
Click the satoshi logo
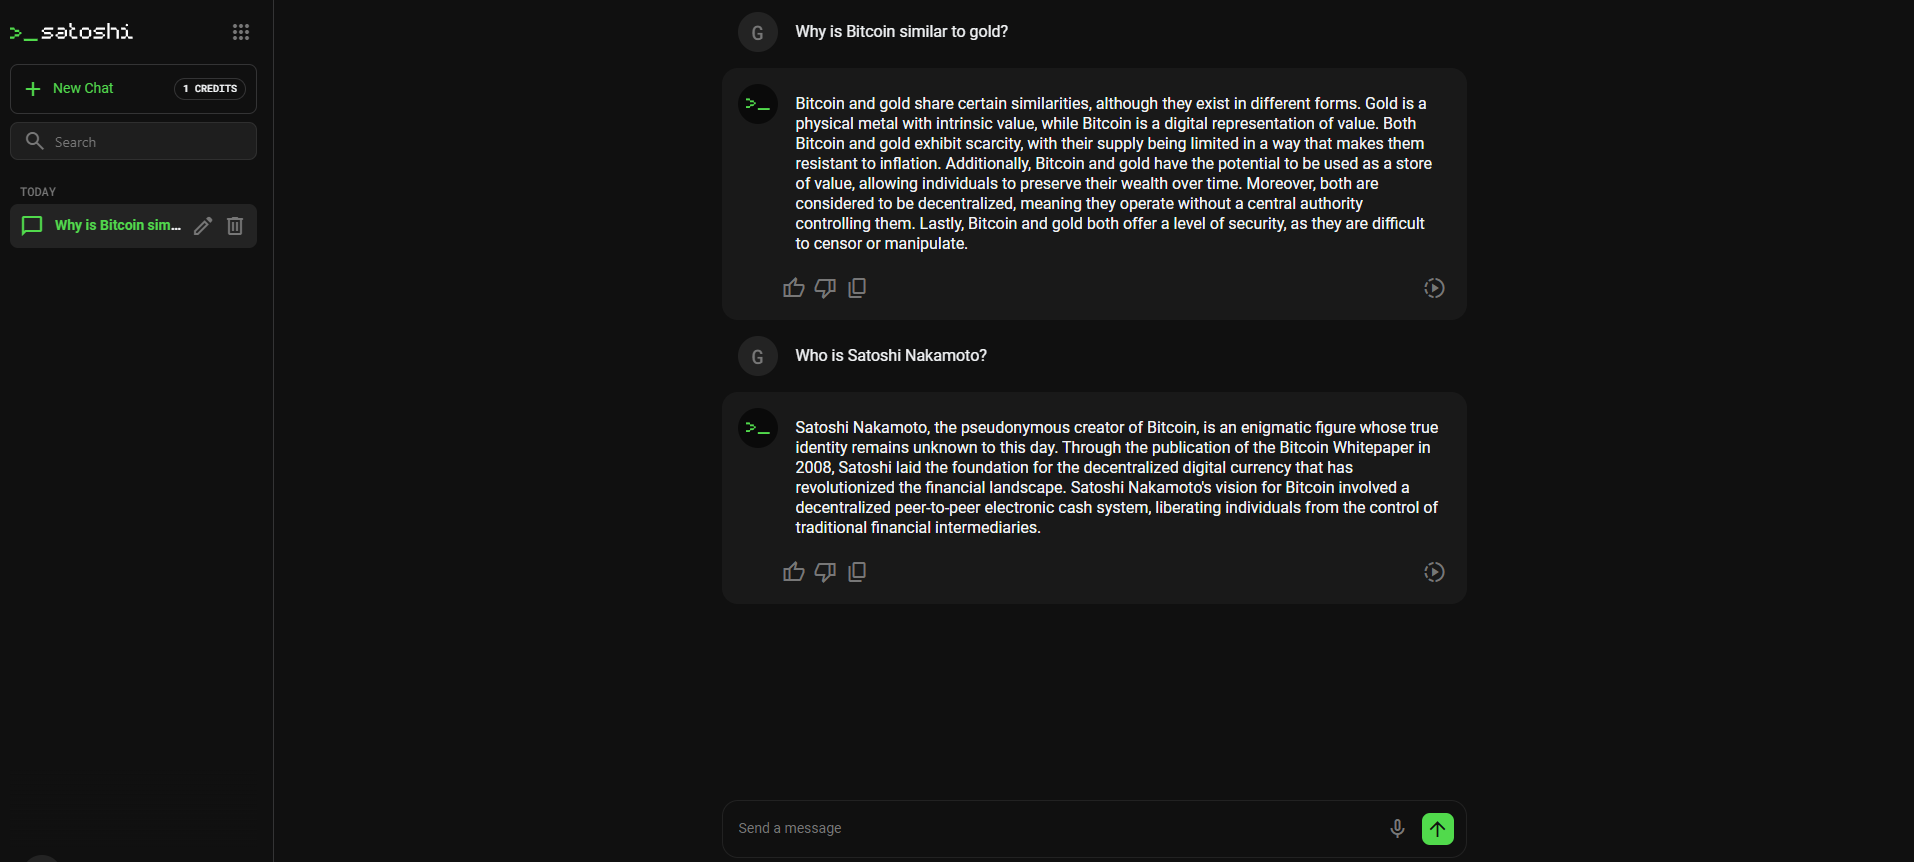72,32
